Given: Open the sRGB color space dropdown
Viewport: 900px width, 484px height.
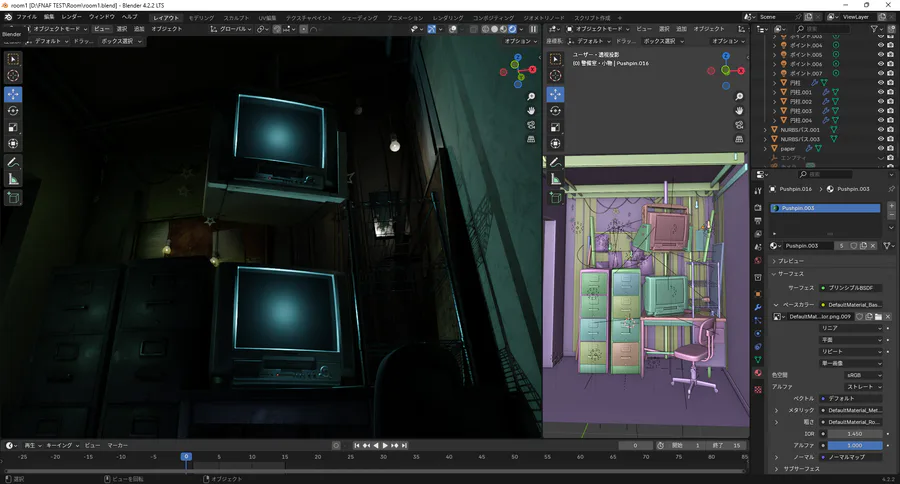Looking at the screenshot, I should click(863, 375).
